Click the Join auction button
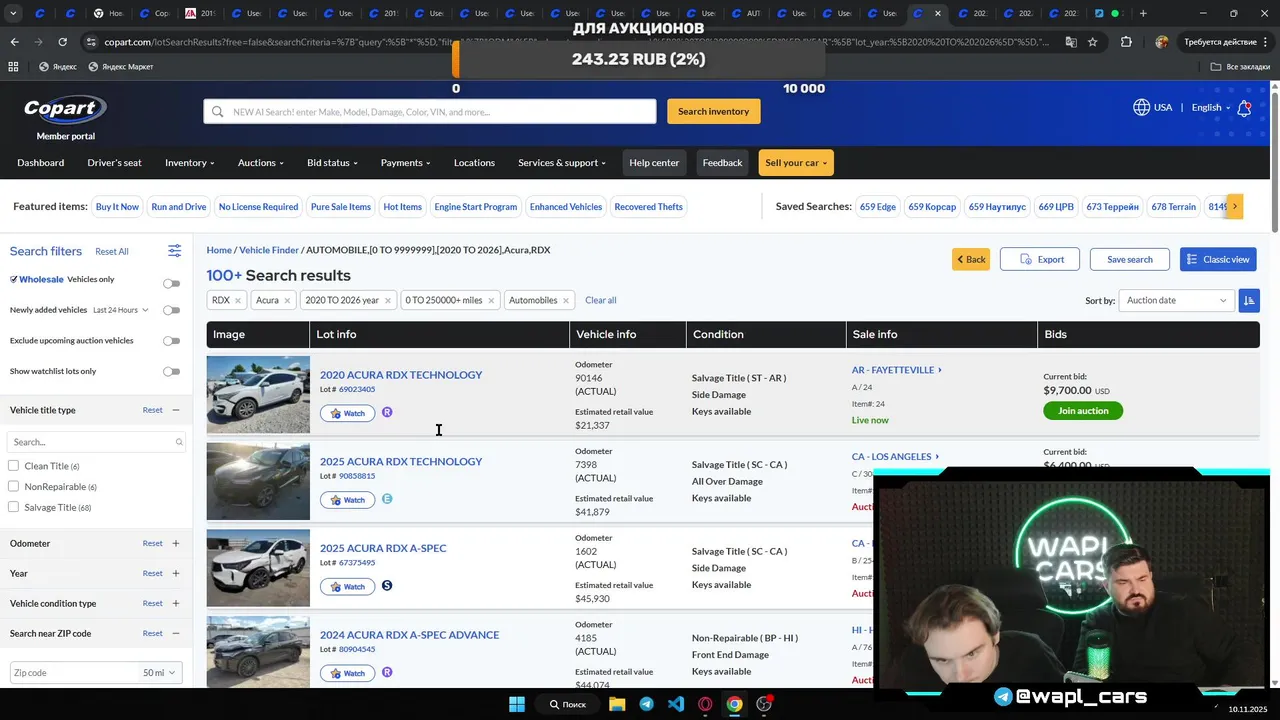 (x=1083, y=411)
